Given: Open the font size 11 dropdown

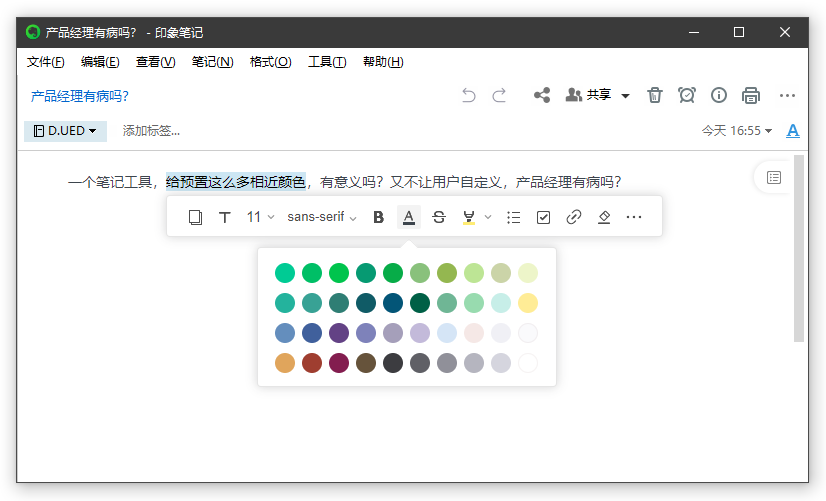Looking at the screenshot, I should [260, 217].
